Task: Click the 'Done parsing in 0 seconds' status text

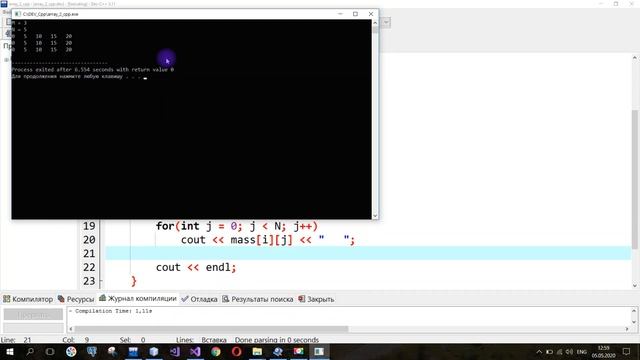Action: pos(277,340)
